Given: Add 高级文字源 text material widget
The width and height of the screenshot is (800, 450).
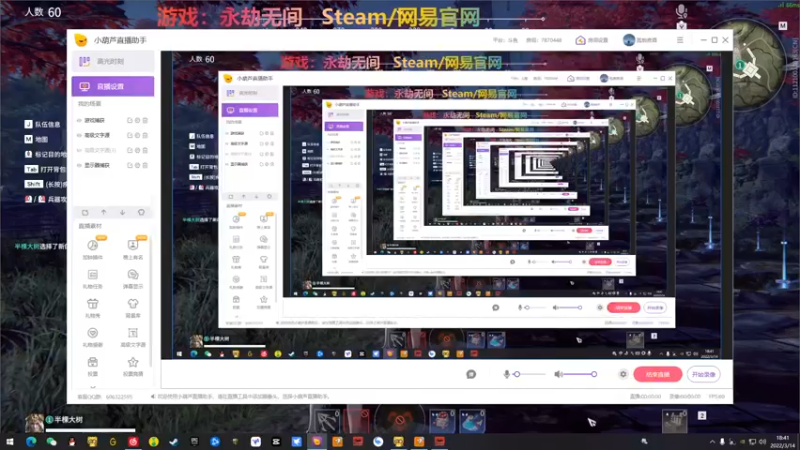Looking at the screenshot, I should coord(133,337).
